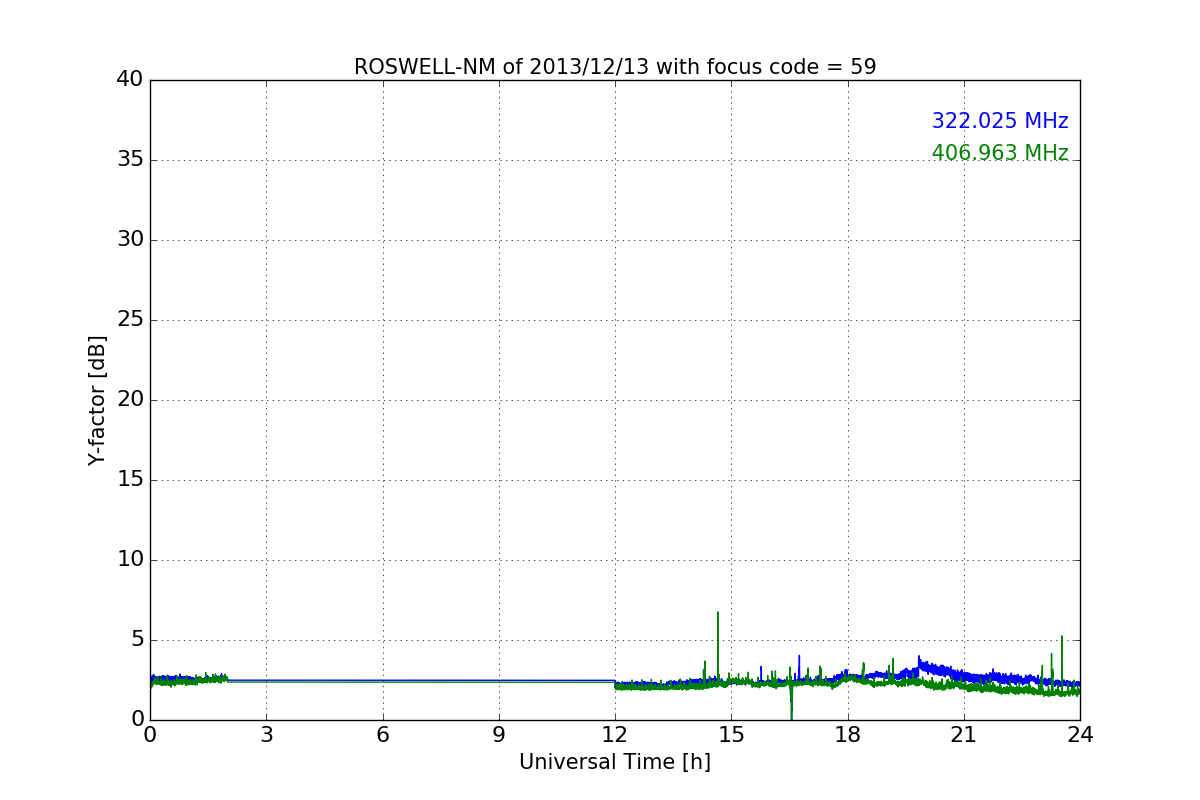
Task: Click the y-axis tick label 20
Action: pos(130,400)
